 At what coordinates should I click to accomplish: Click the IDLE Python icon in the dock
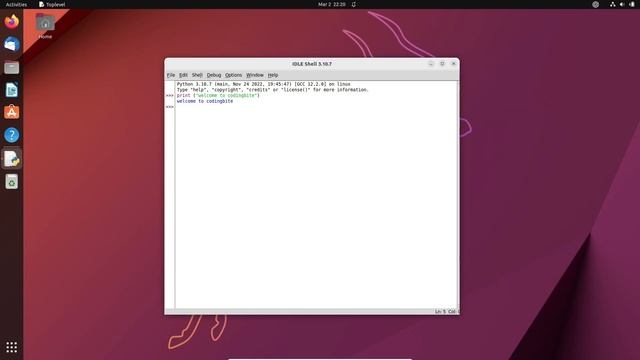pos(11,158)
